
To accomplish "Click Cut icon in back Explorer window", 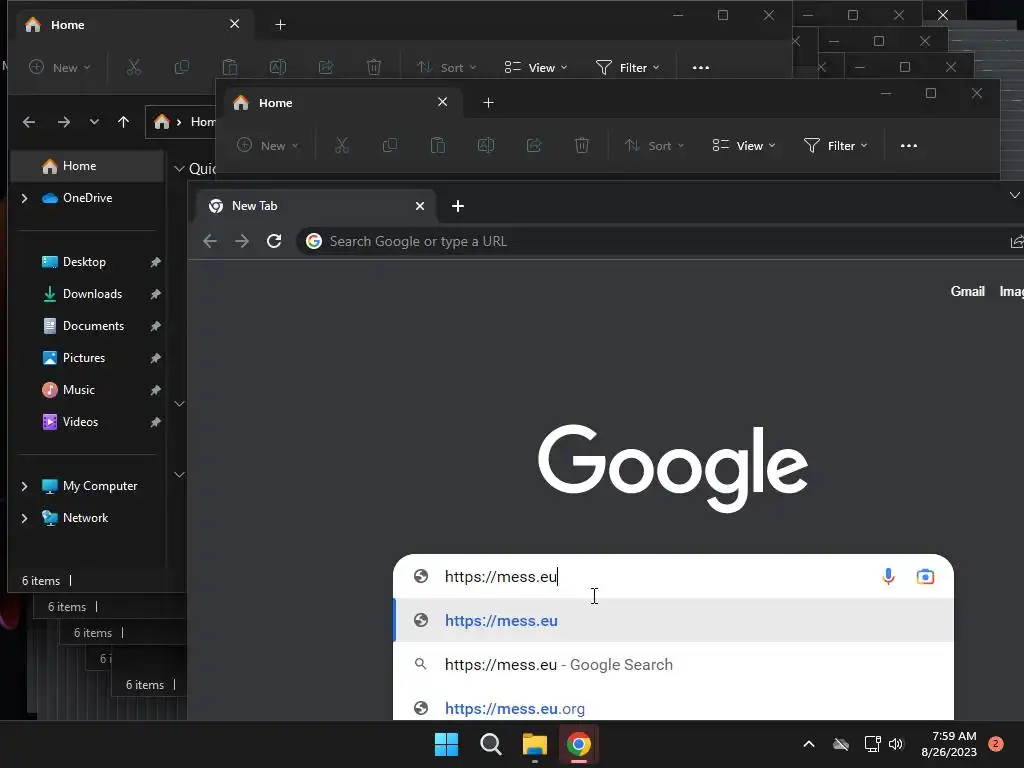I will pyautogui.click(x=133, y=67).
